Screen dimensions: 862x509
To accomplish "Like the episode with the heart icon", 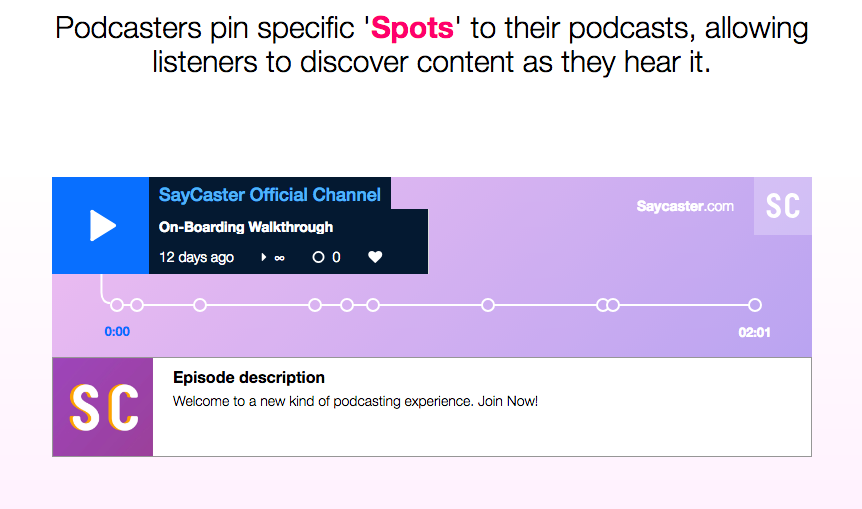I will pyautogui.click(x=375, y=257).
